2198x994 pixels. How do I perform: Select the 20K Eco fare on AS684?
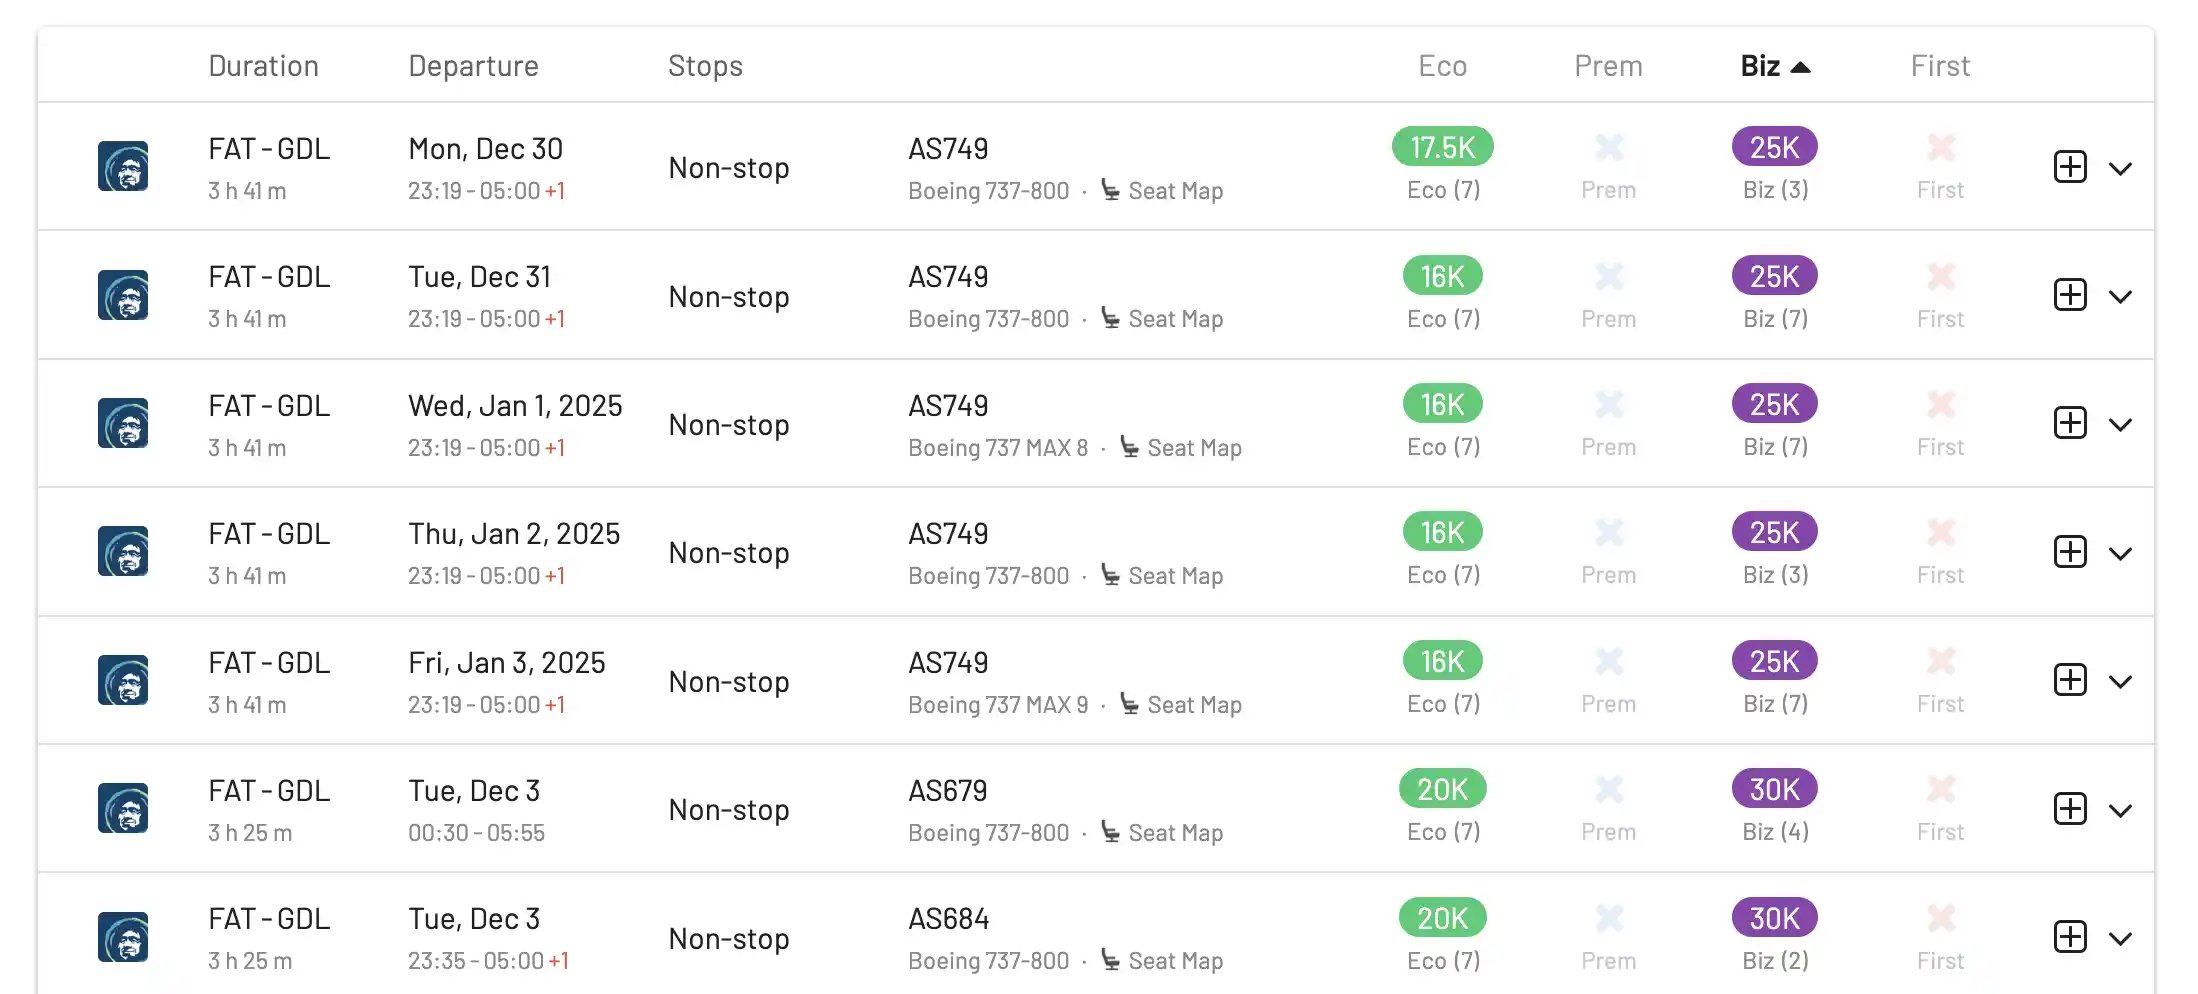1442,918
